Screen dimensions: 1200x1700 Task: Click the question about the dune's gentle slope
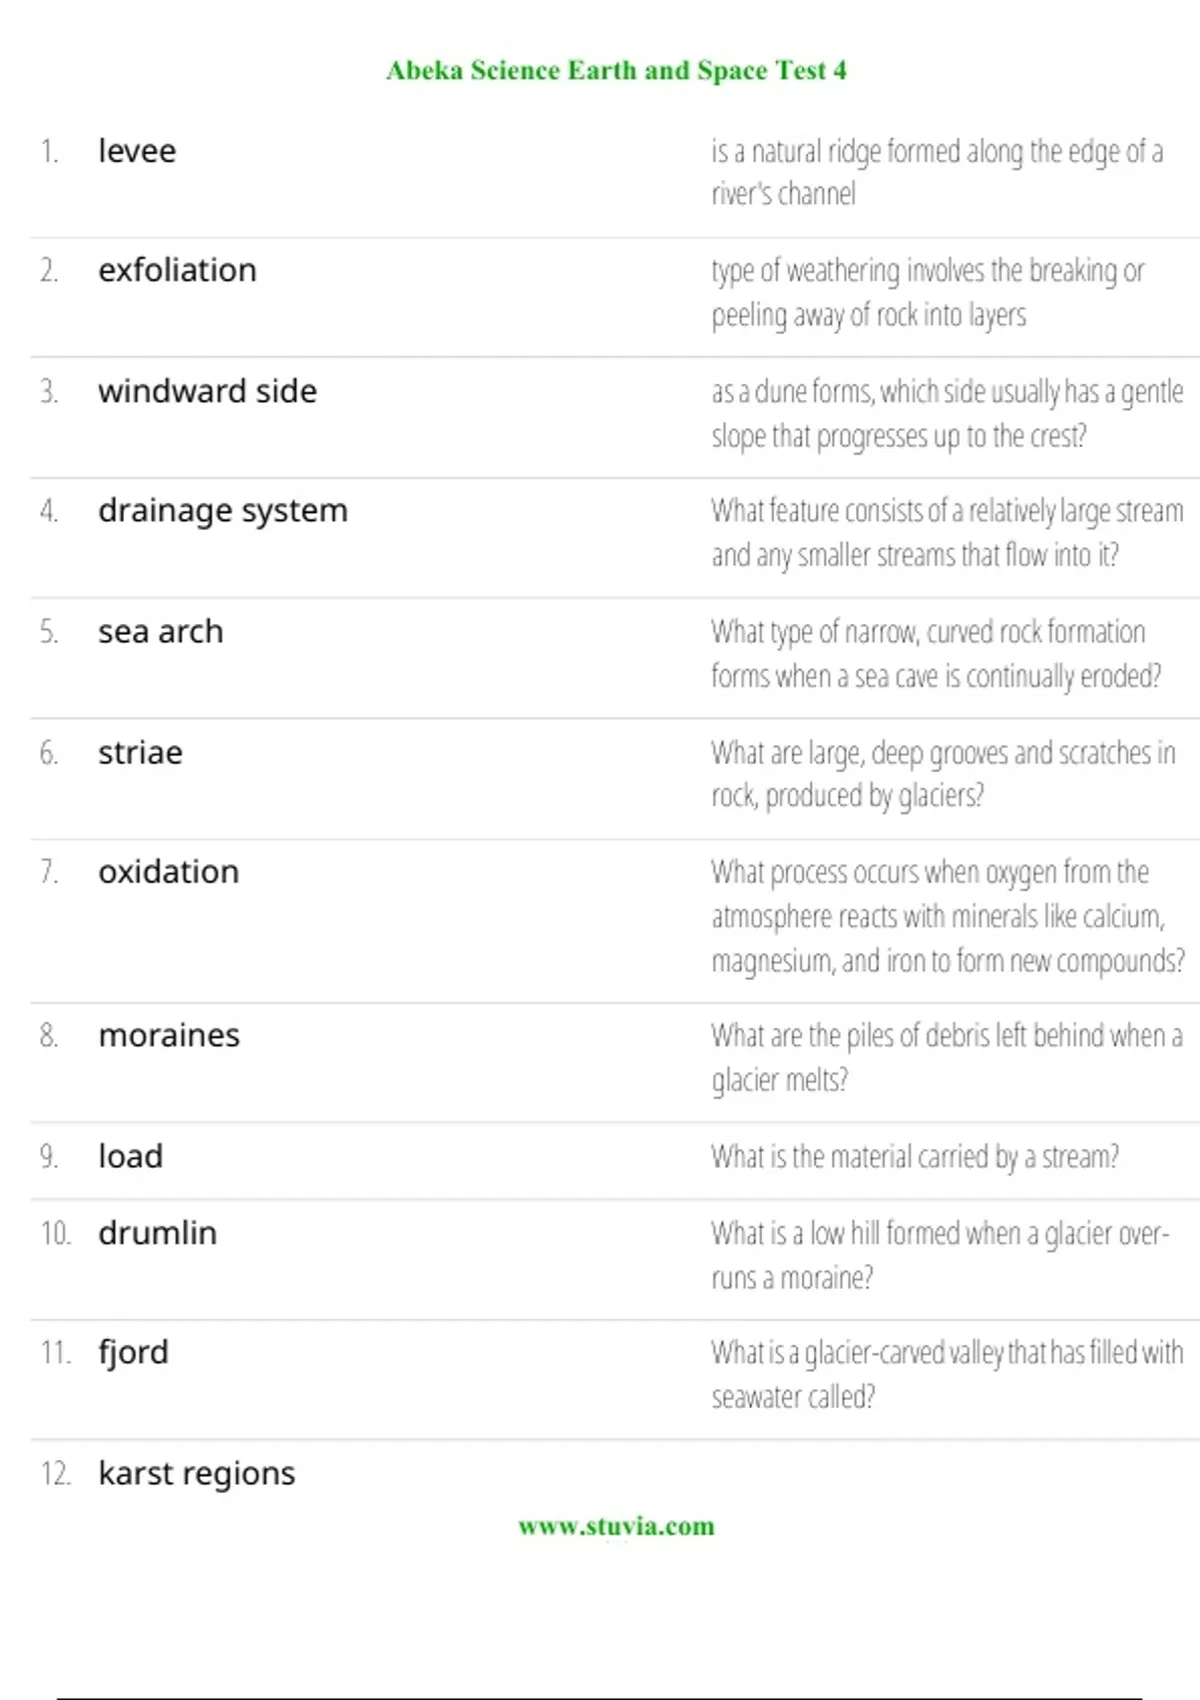(x=946, y=413)
